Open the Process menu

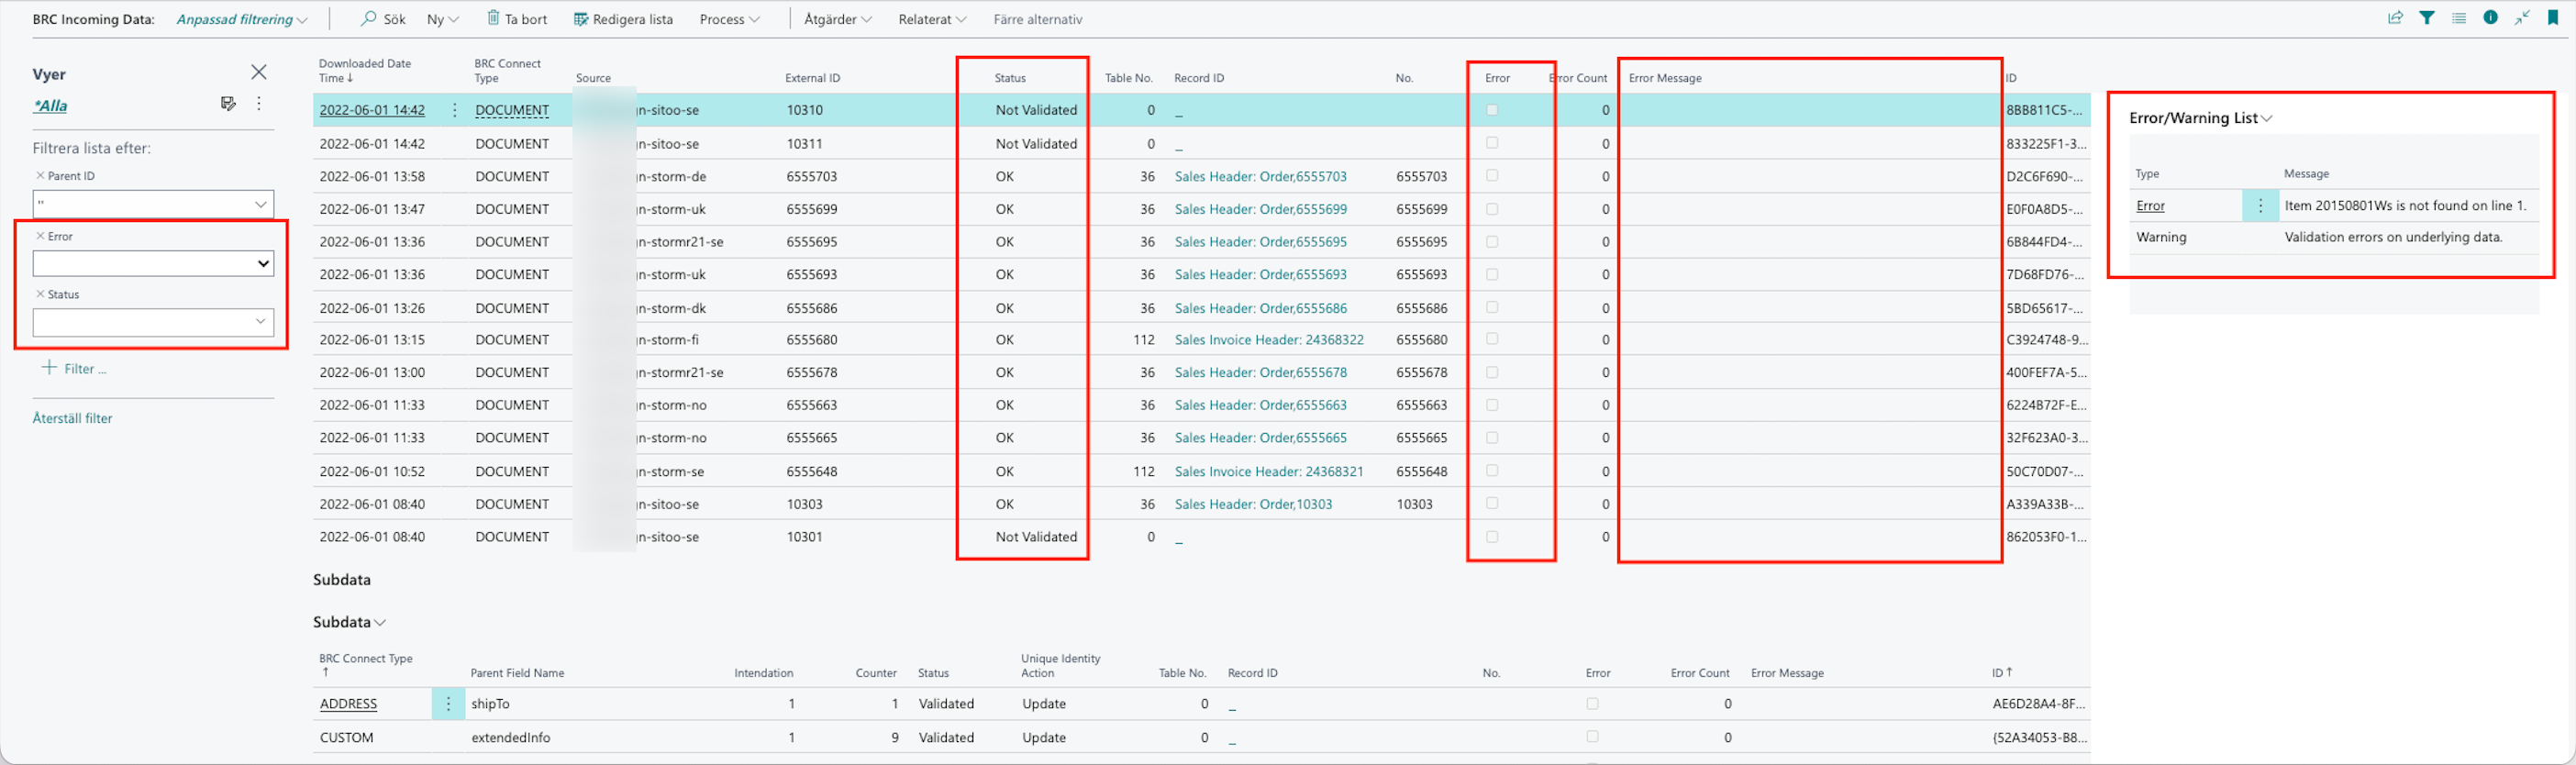click(729, 19)
